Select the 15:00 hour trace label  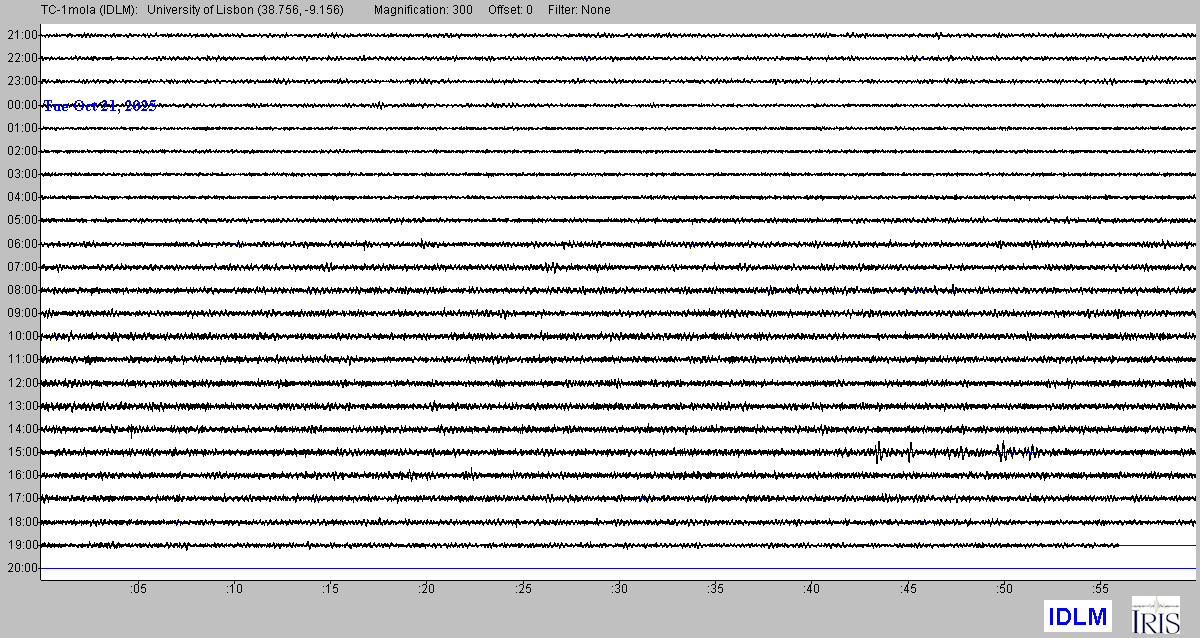22,452
